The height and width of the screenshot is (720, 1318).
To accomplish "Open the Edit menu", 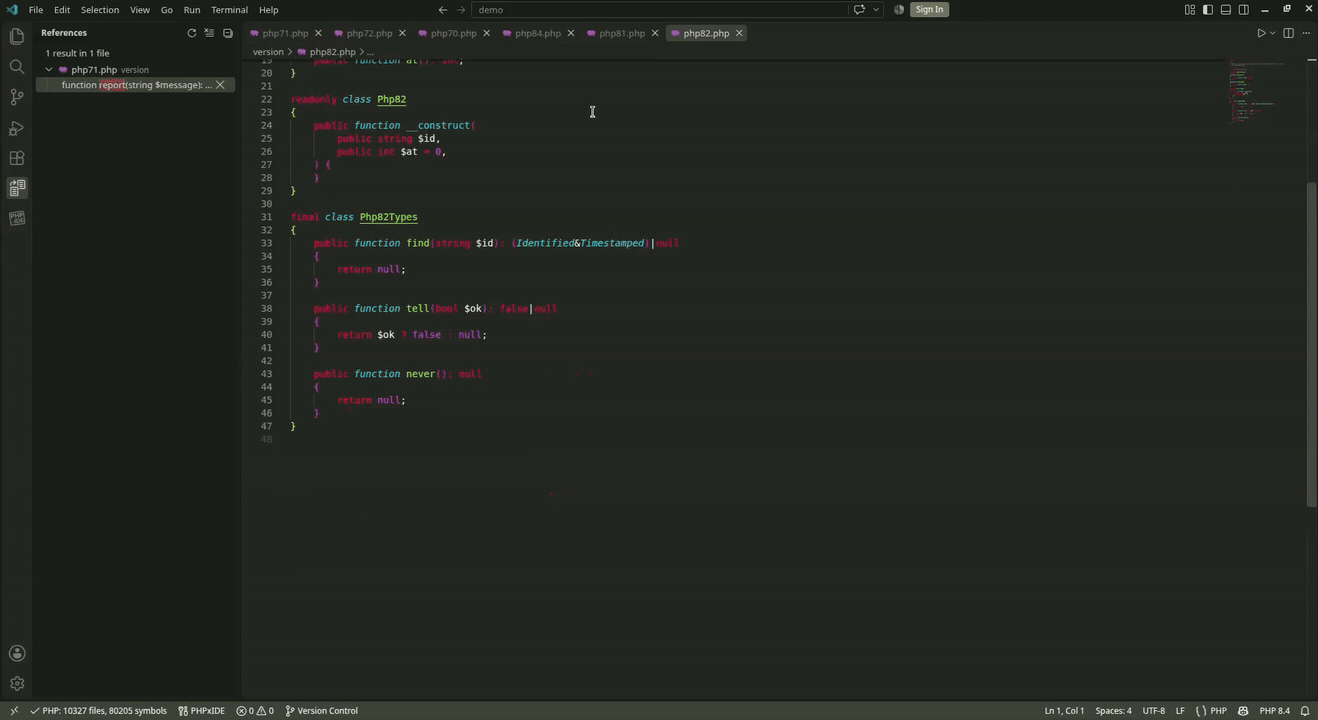I will (x=62, y=10).
